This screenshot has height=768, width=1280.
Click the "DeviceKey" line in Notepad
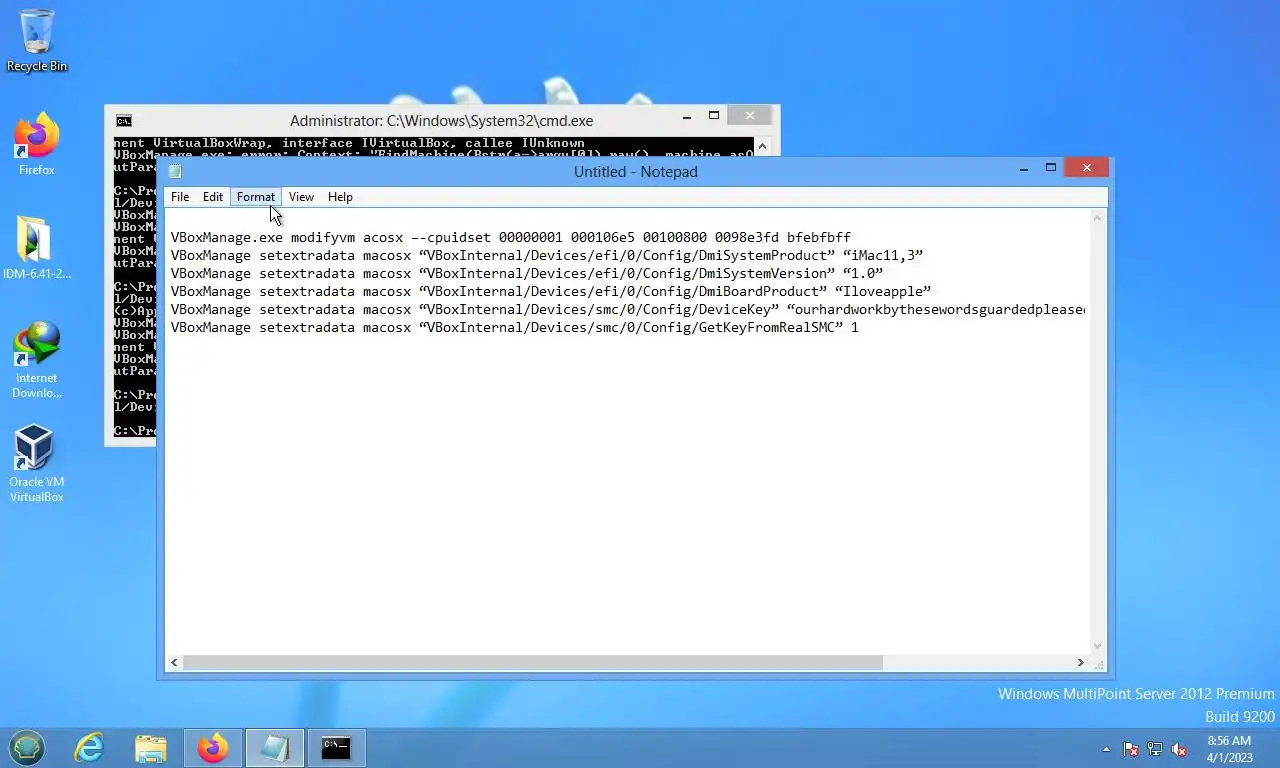[628, 309]
